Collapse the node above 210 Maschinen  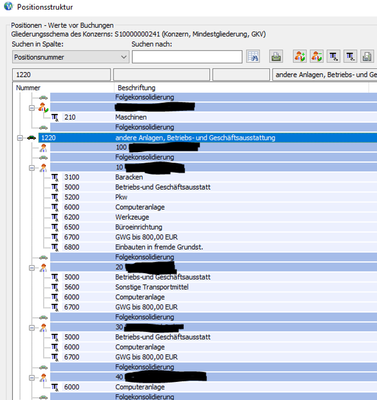point(32,108)
